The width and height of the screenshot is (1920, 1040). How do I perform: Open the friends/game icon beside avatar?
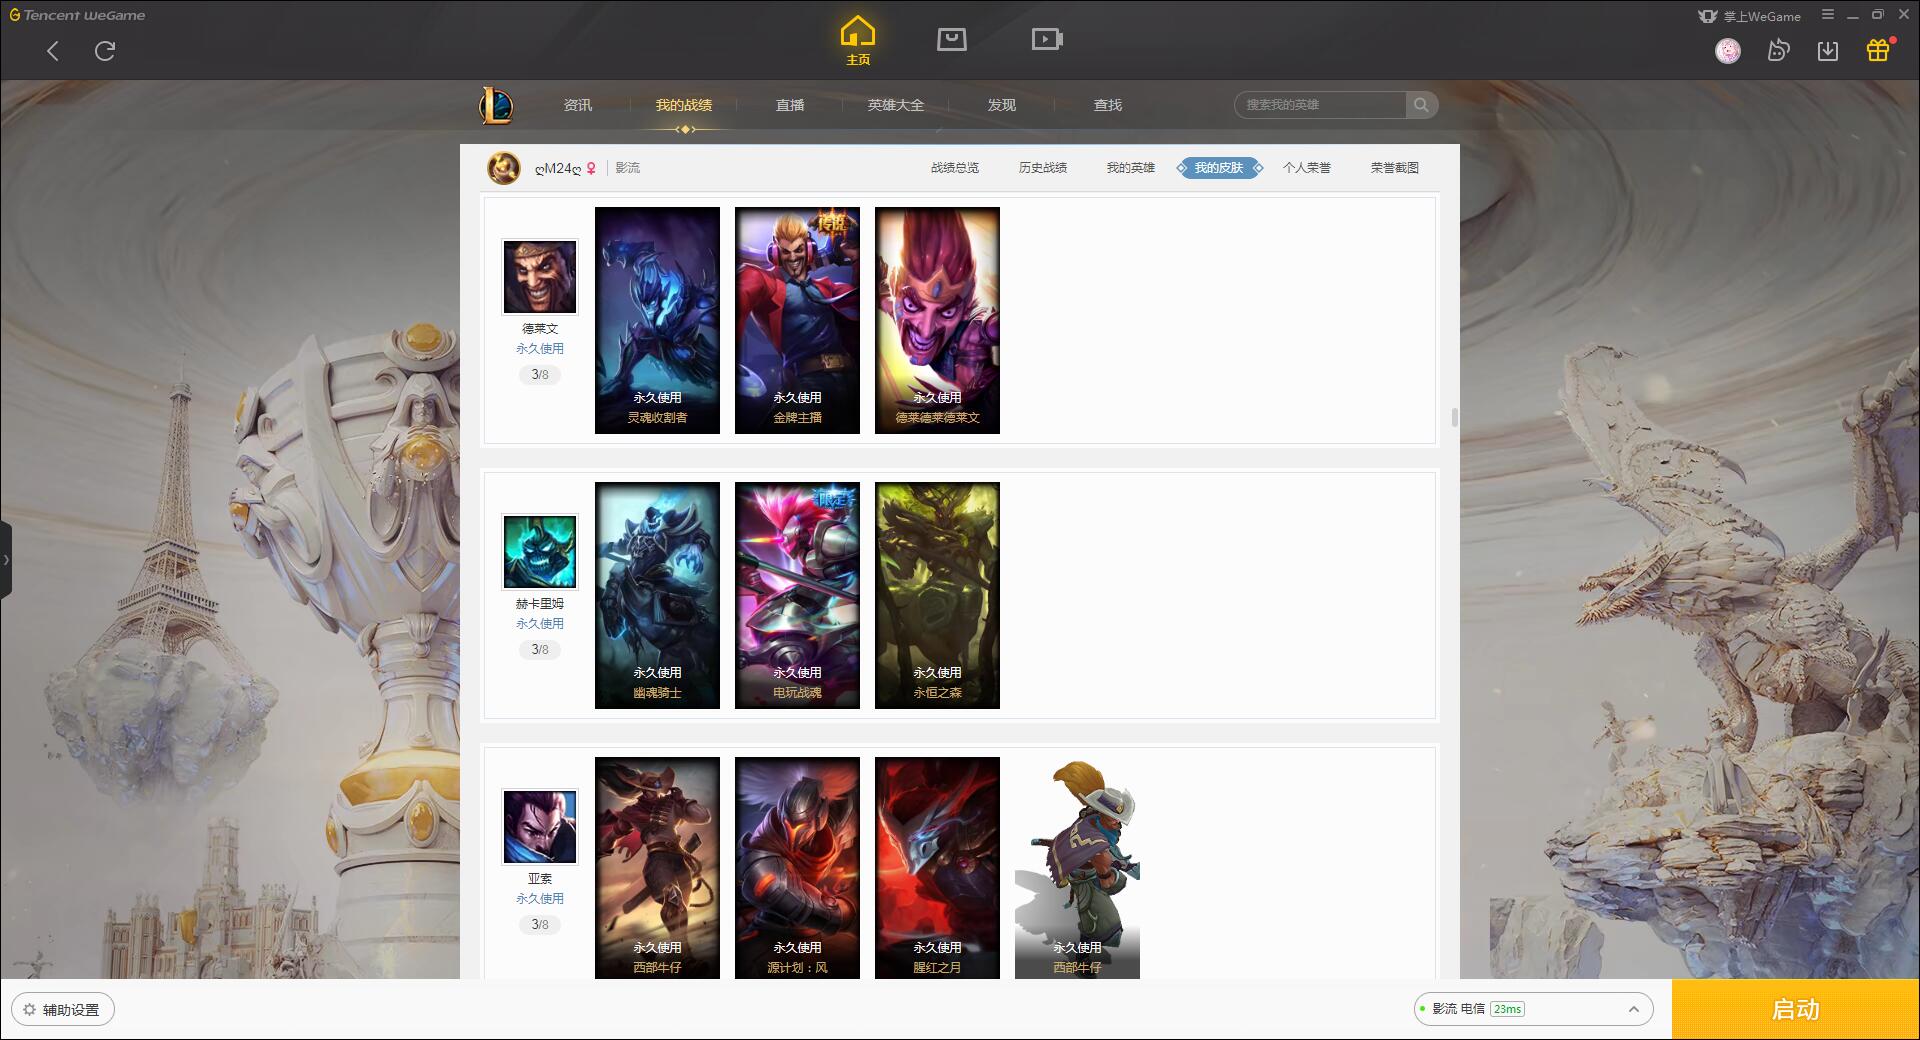click(x=1778, y=51)
